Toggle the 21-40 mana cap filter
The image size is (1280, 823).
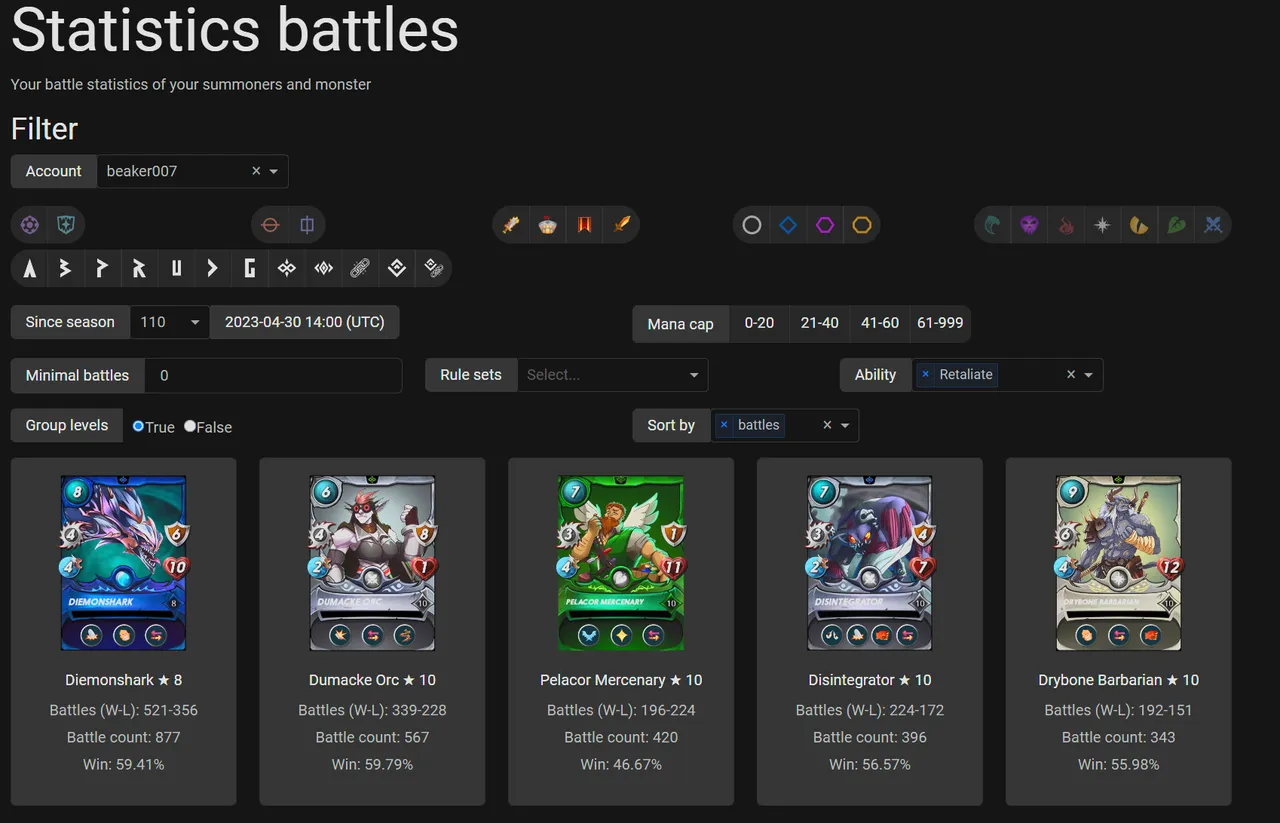[819, 323]
